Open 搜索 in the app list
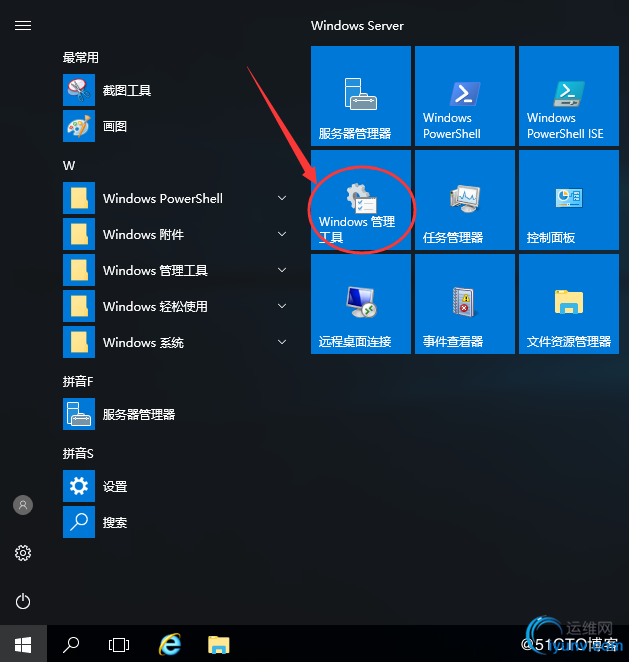 click(x=175, y=522)
